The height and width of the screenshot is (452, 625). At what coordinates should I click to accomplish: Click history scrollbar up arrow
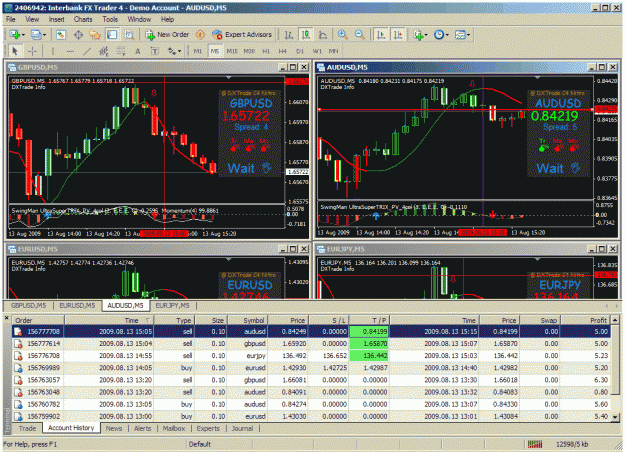[615, 320]
